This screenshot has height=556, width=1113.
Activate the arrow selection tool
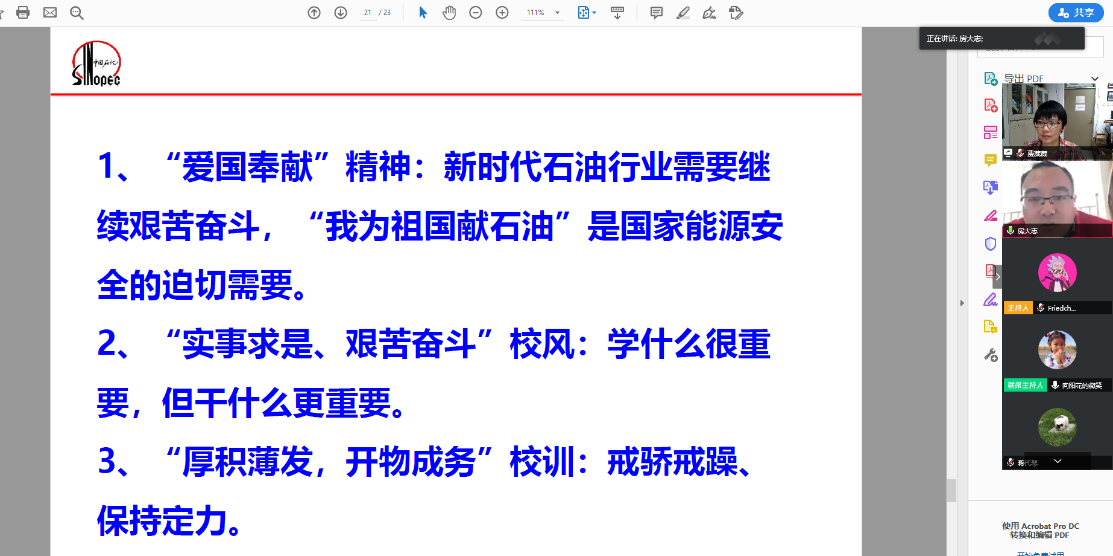pos(423,13)
